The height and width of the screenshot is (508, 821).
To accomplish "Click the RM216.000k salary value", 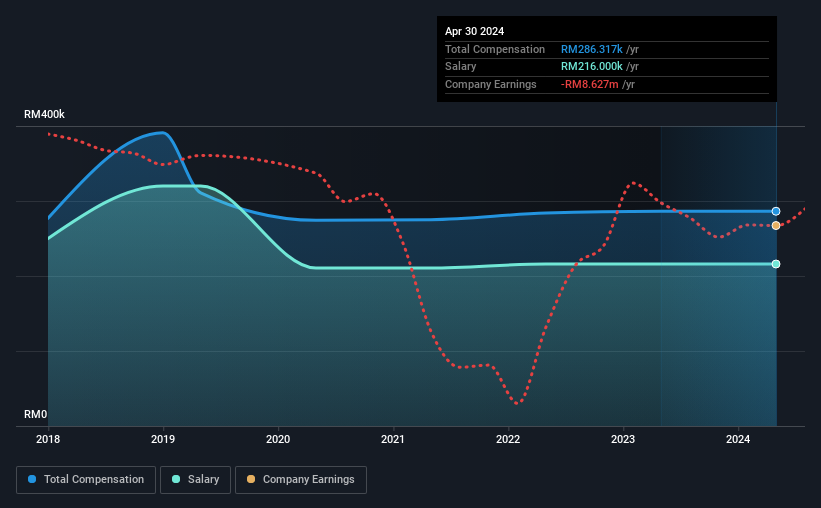I will (x=592, y=67).
